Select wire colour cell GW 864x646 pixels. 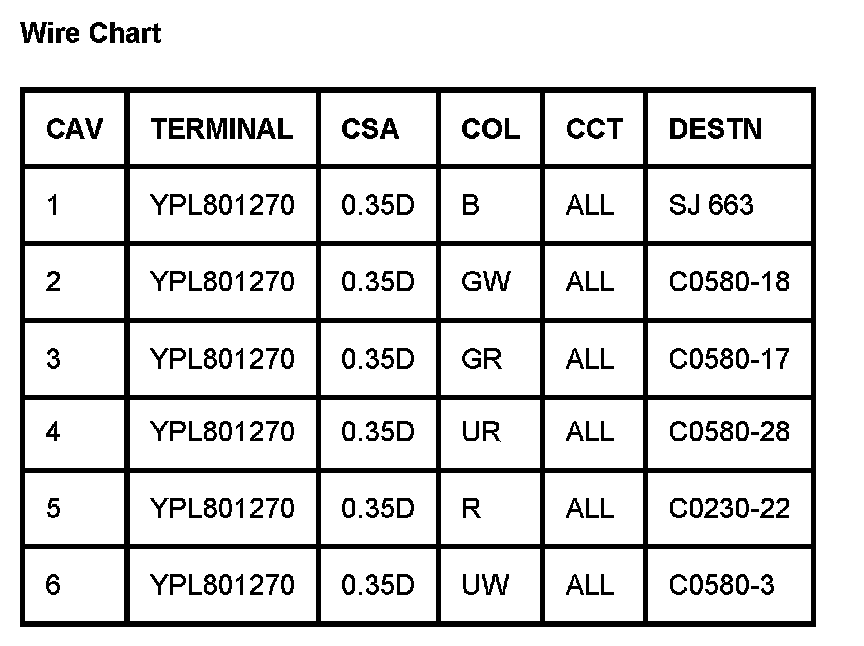pos(486,281)
